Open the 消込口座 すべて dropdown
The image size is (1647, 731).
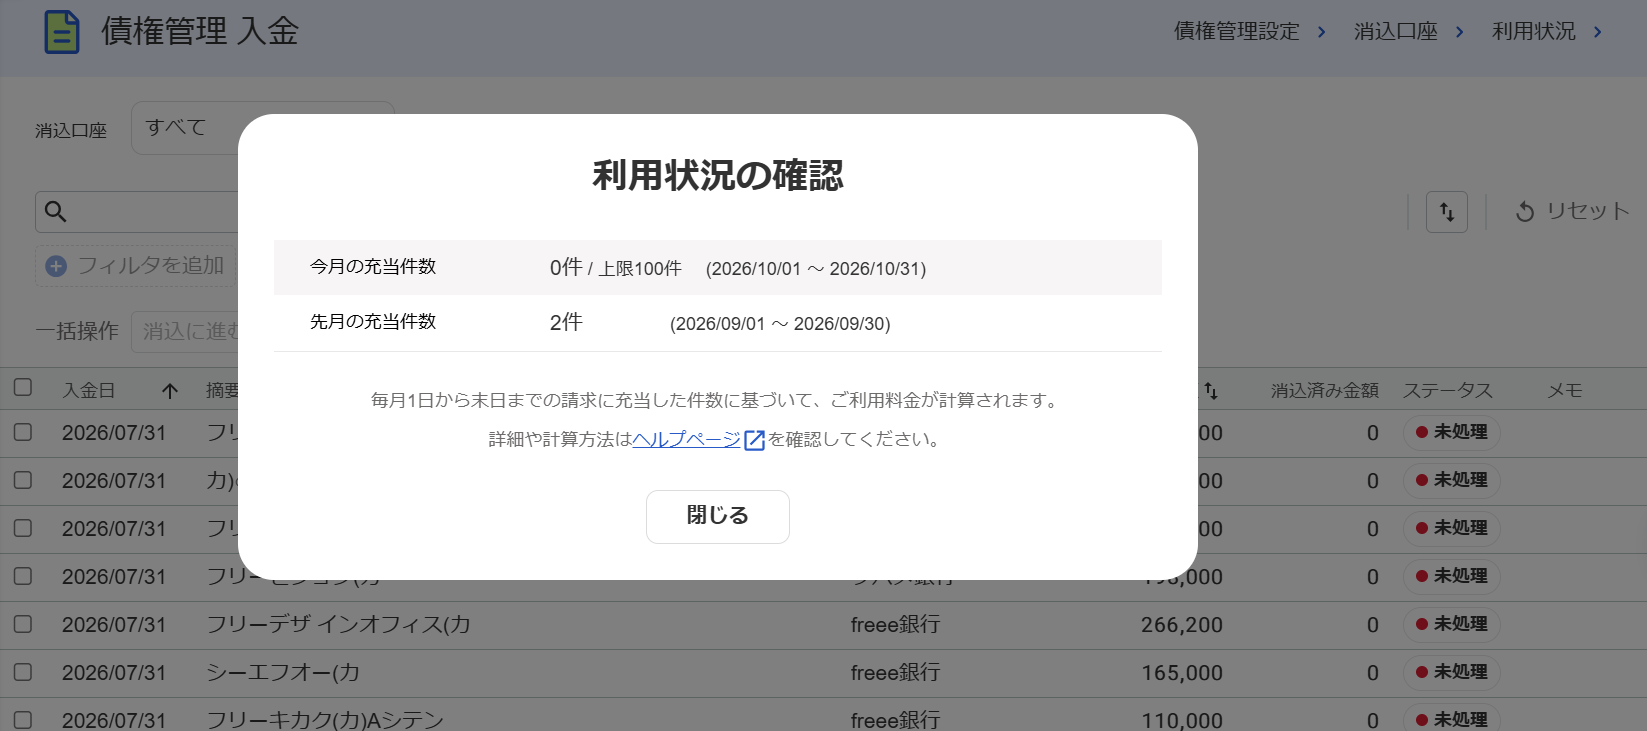[263, 128]
